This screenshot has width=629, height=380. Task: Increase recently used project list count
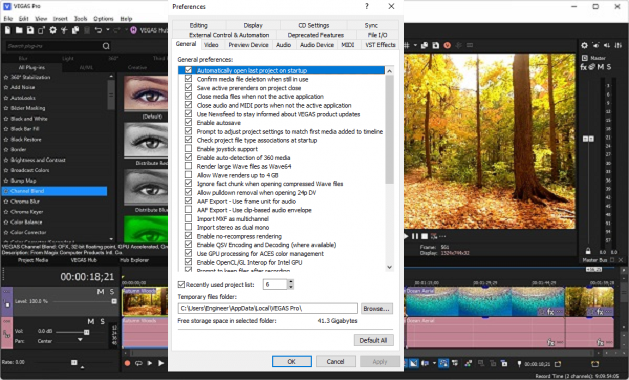click(x=291, y=282)
